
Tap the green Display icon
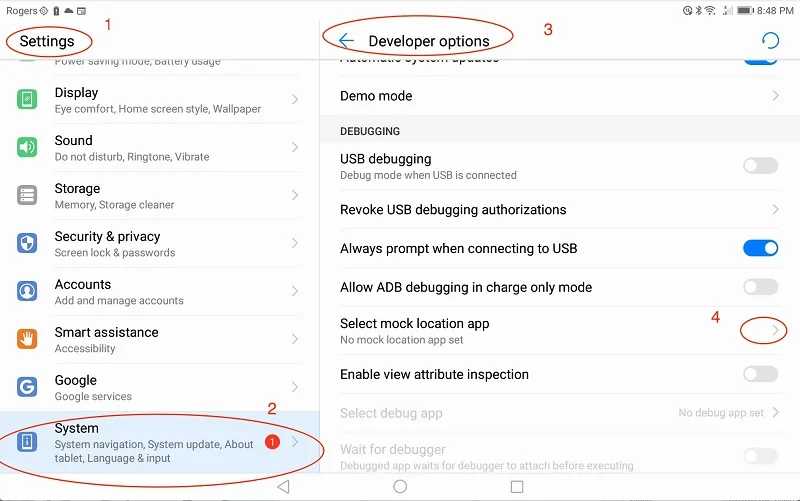point(27,99)
